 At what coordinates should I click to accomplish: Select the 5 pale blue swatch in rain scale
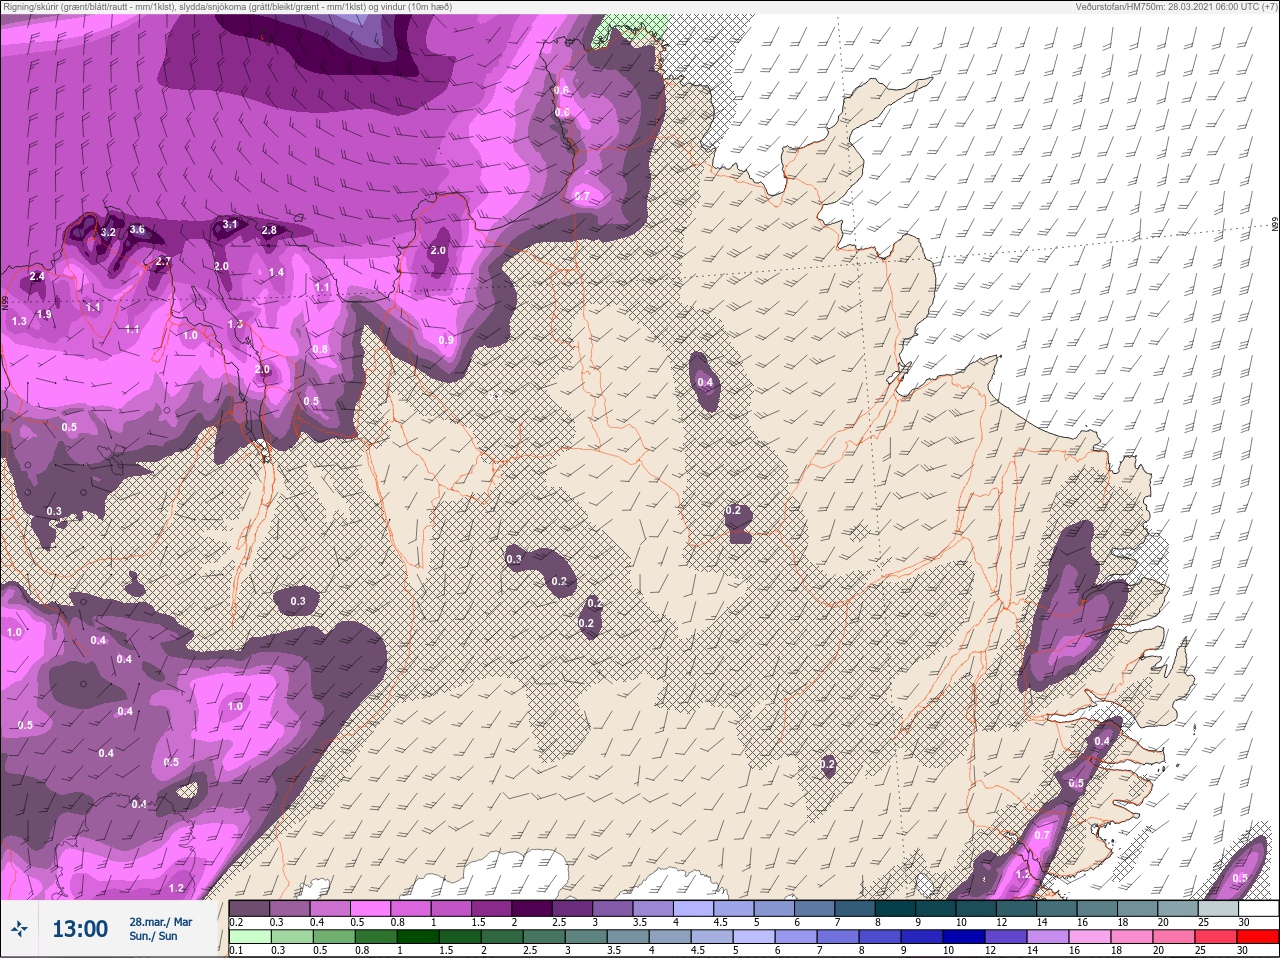coord(755,937)
